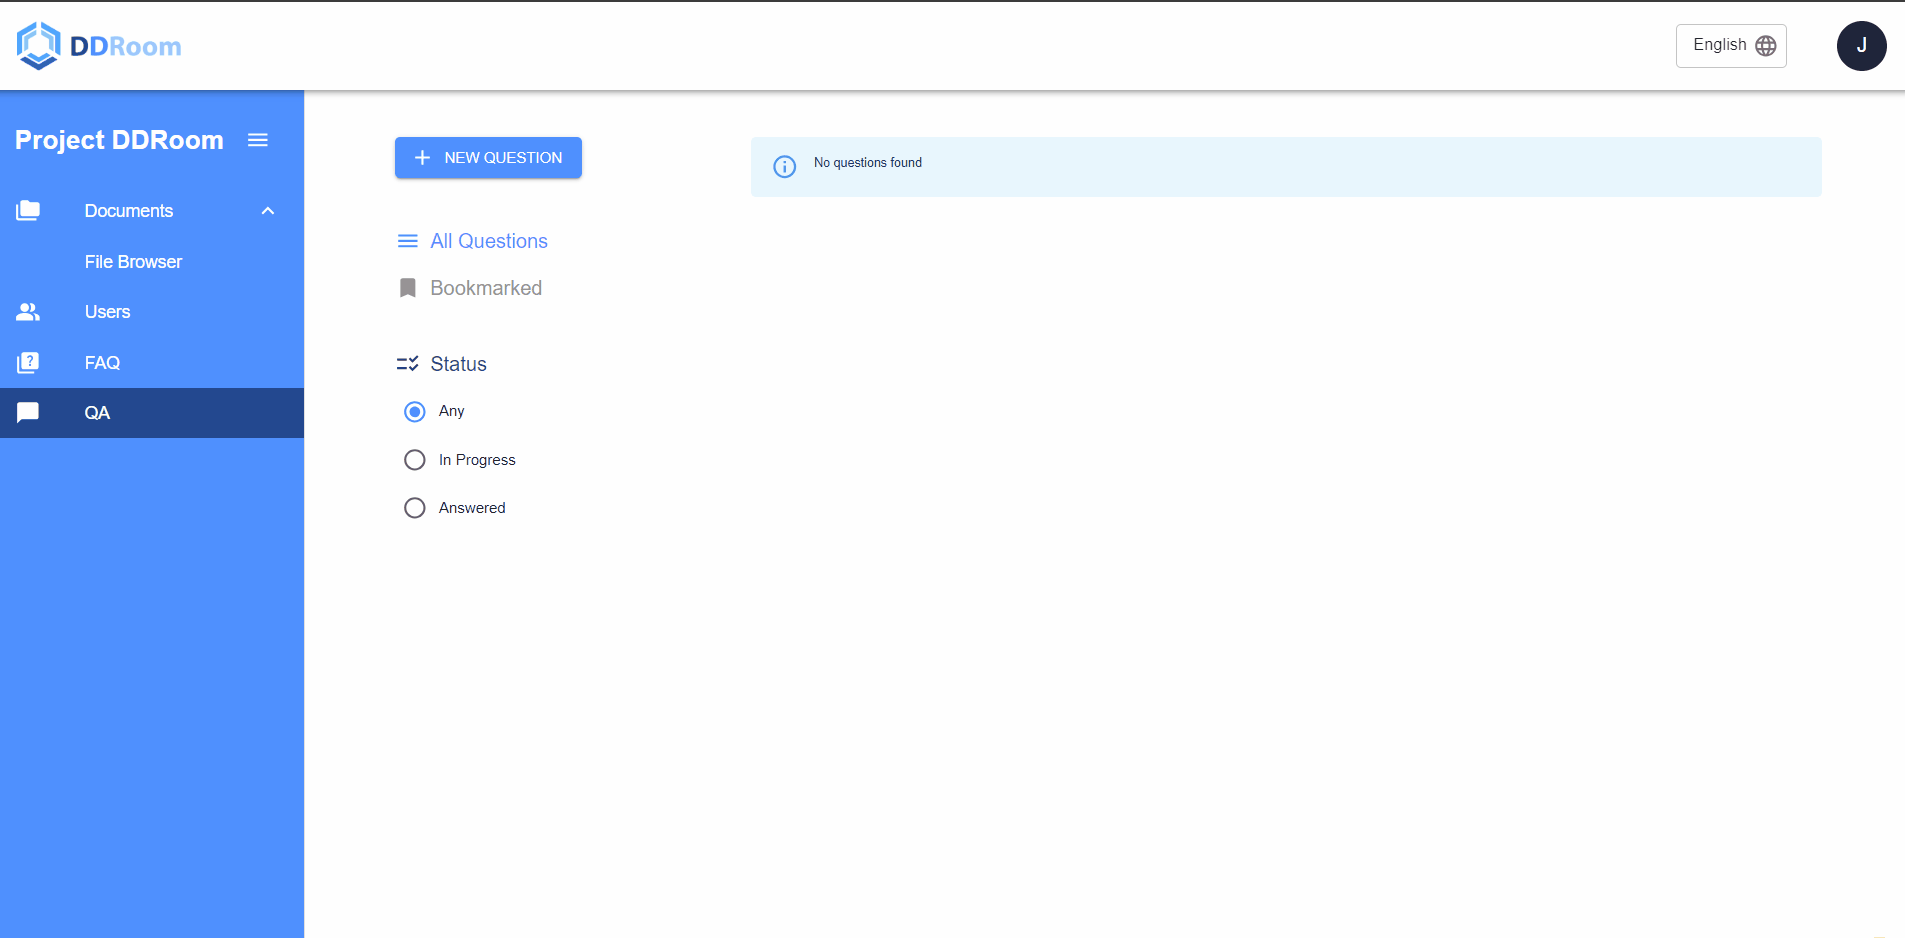The width and height of the screenshot is (1905, 938).
Task: Collapse the Documents section chevron
Action: pos(268,211)
